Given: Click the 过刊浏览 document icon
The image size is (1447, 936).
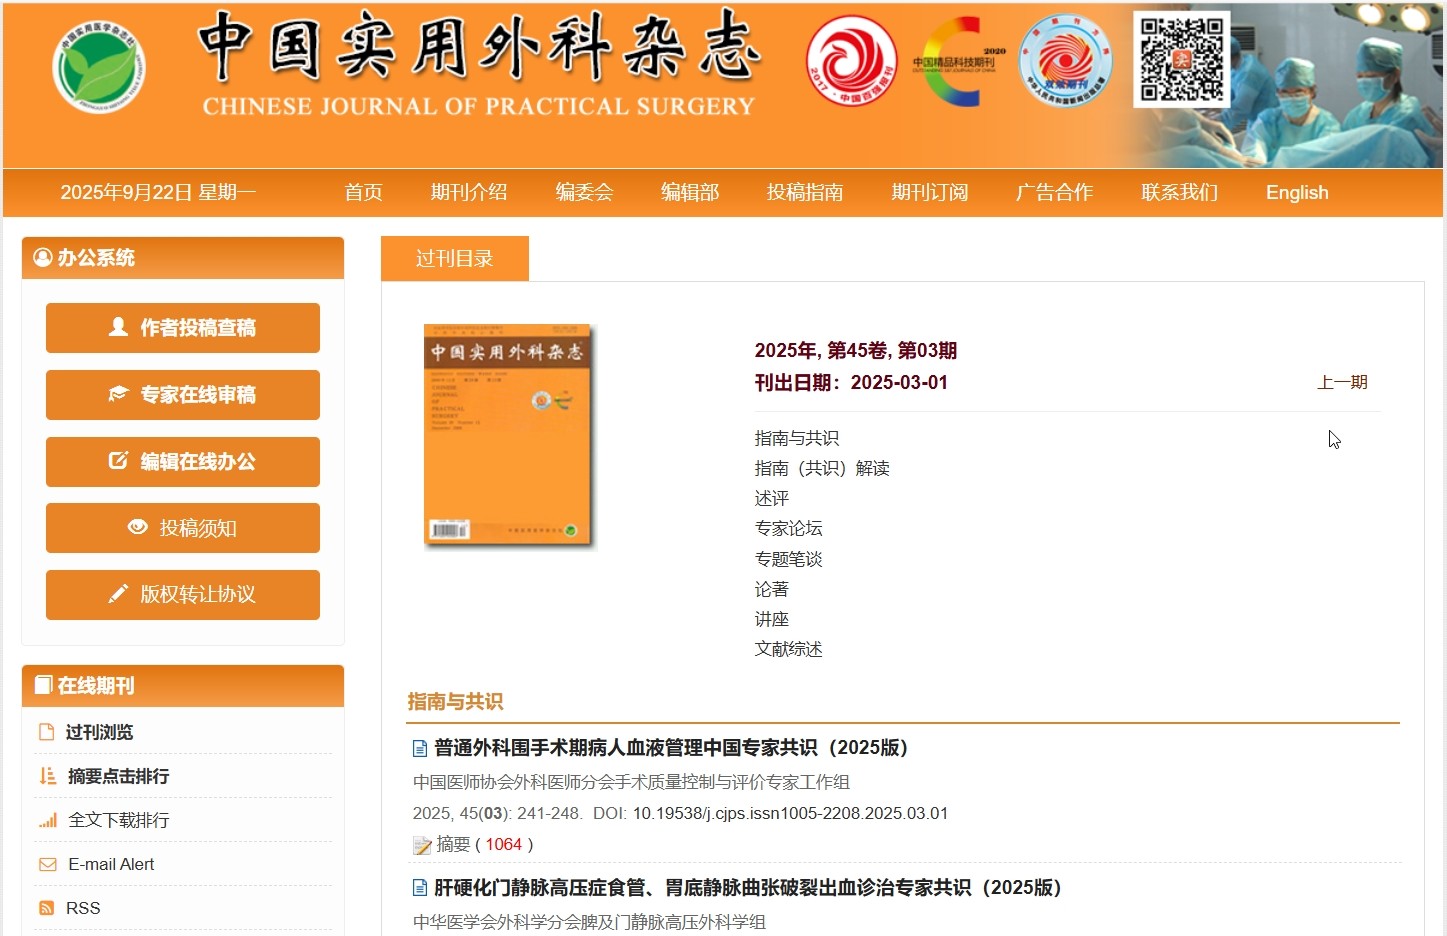Looking at the screenshot, I should (x=46, y=732).
